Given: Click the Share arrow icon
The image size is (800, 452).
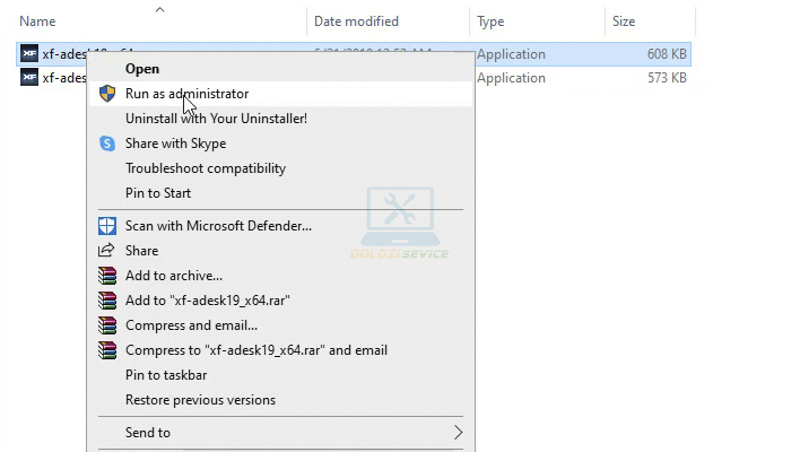Looking at the screenshot, I should 107,251.
